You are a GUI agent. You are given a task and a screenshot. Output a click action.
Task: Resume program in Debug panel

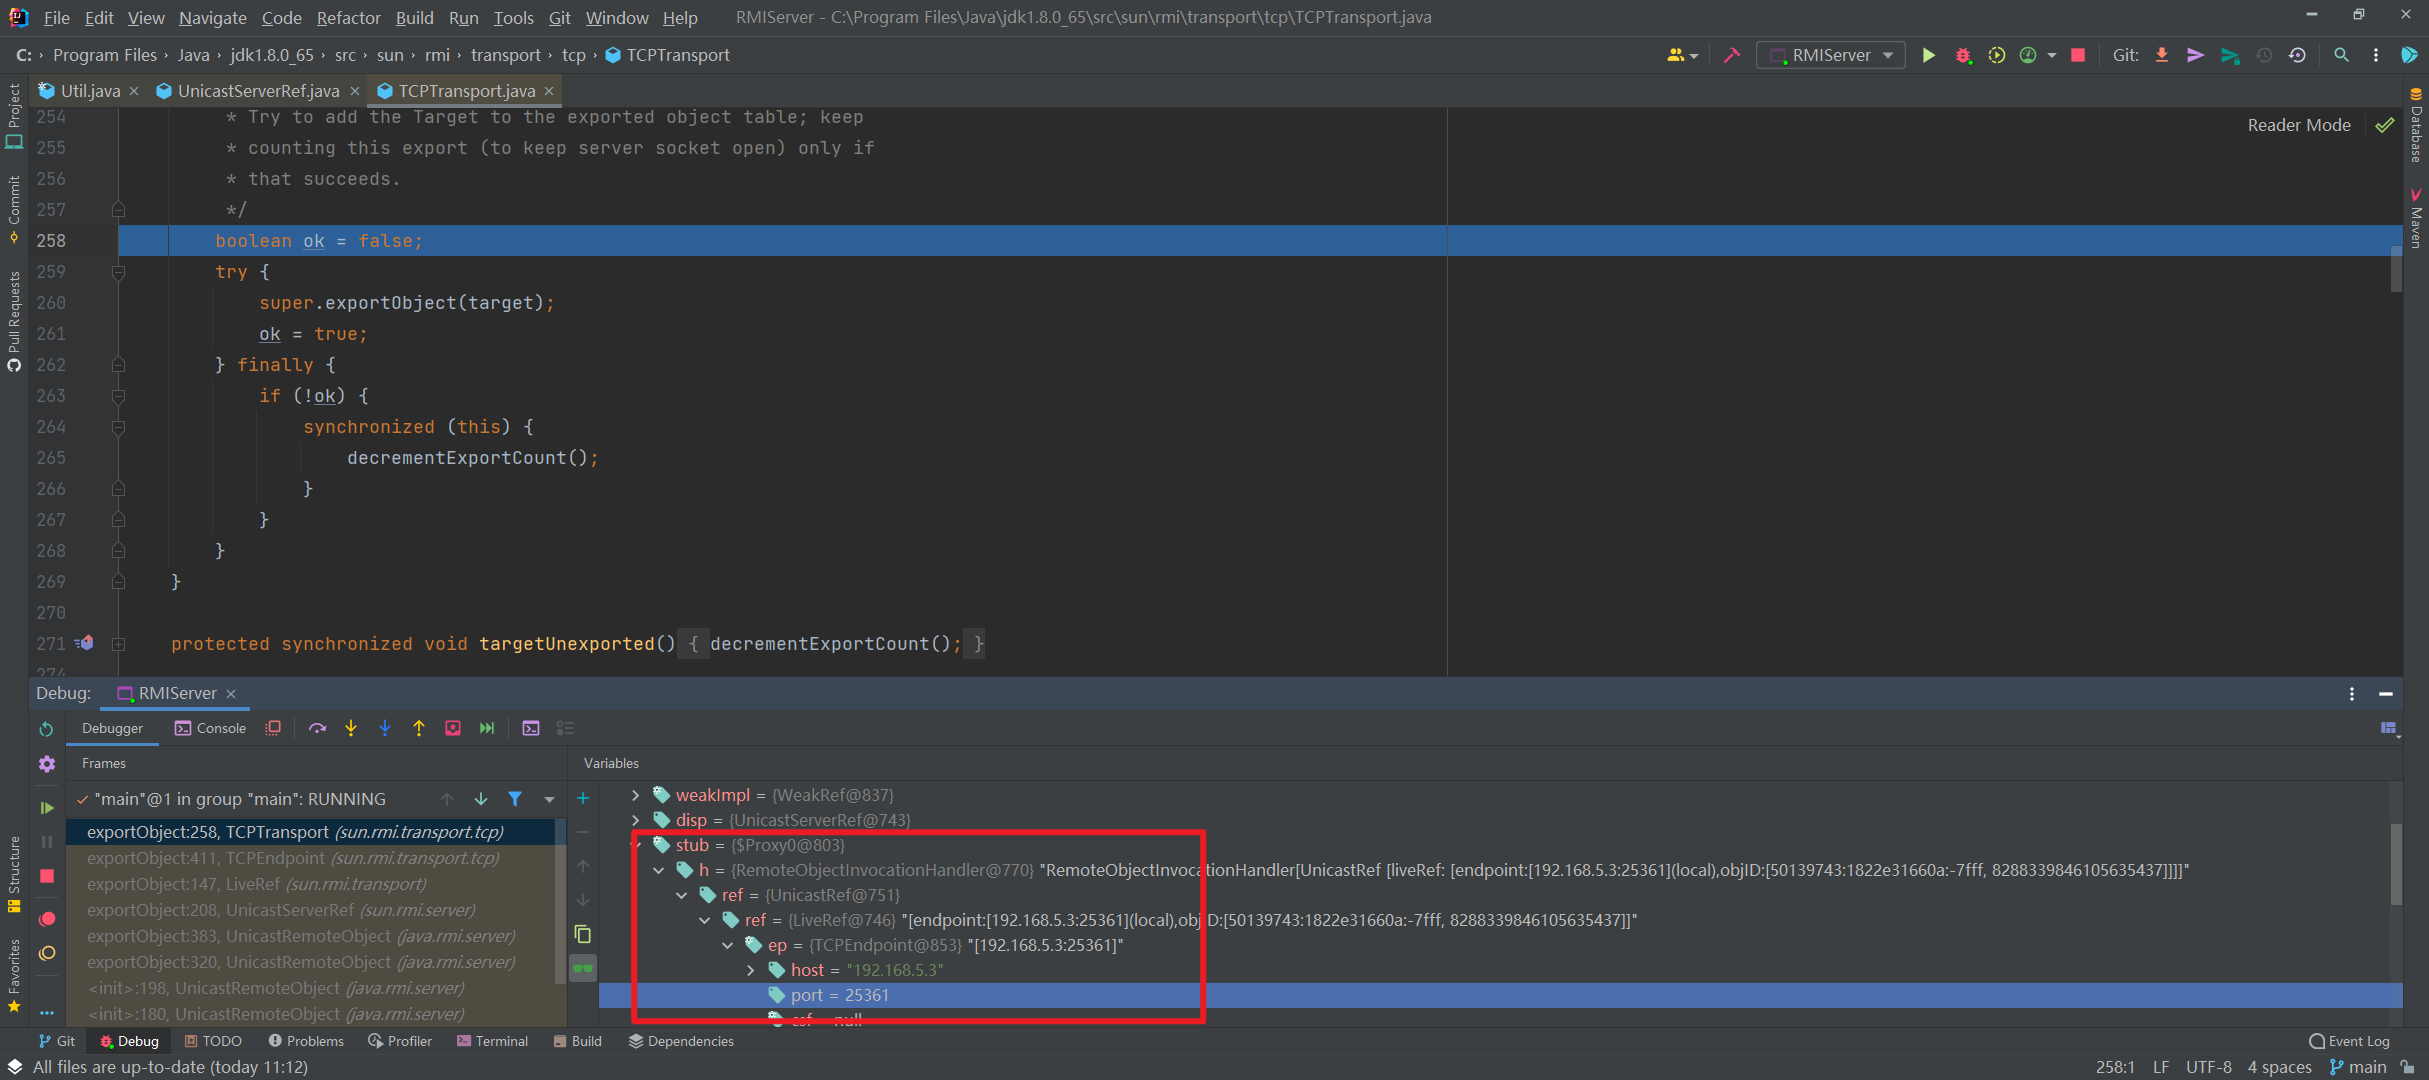click(x=47, y=807)
